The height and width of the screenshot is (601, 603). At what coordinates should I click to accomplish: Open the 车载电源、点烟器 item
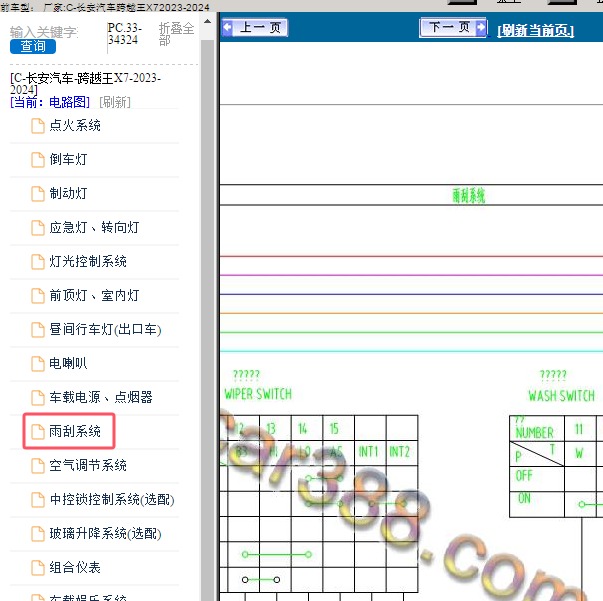[x=101, y=397]
